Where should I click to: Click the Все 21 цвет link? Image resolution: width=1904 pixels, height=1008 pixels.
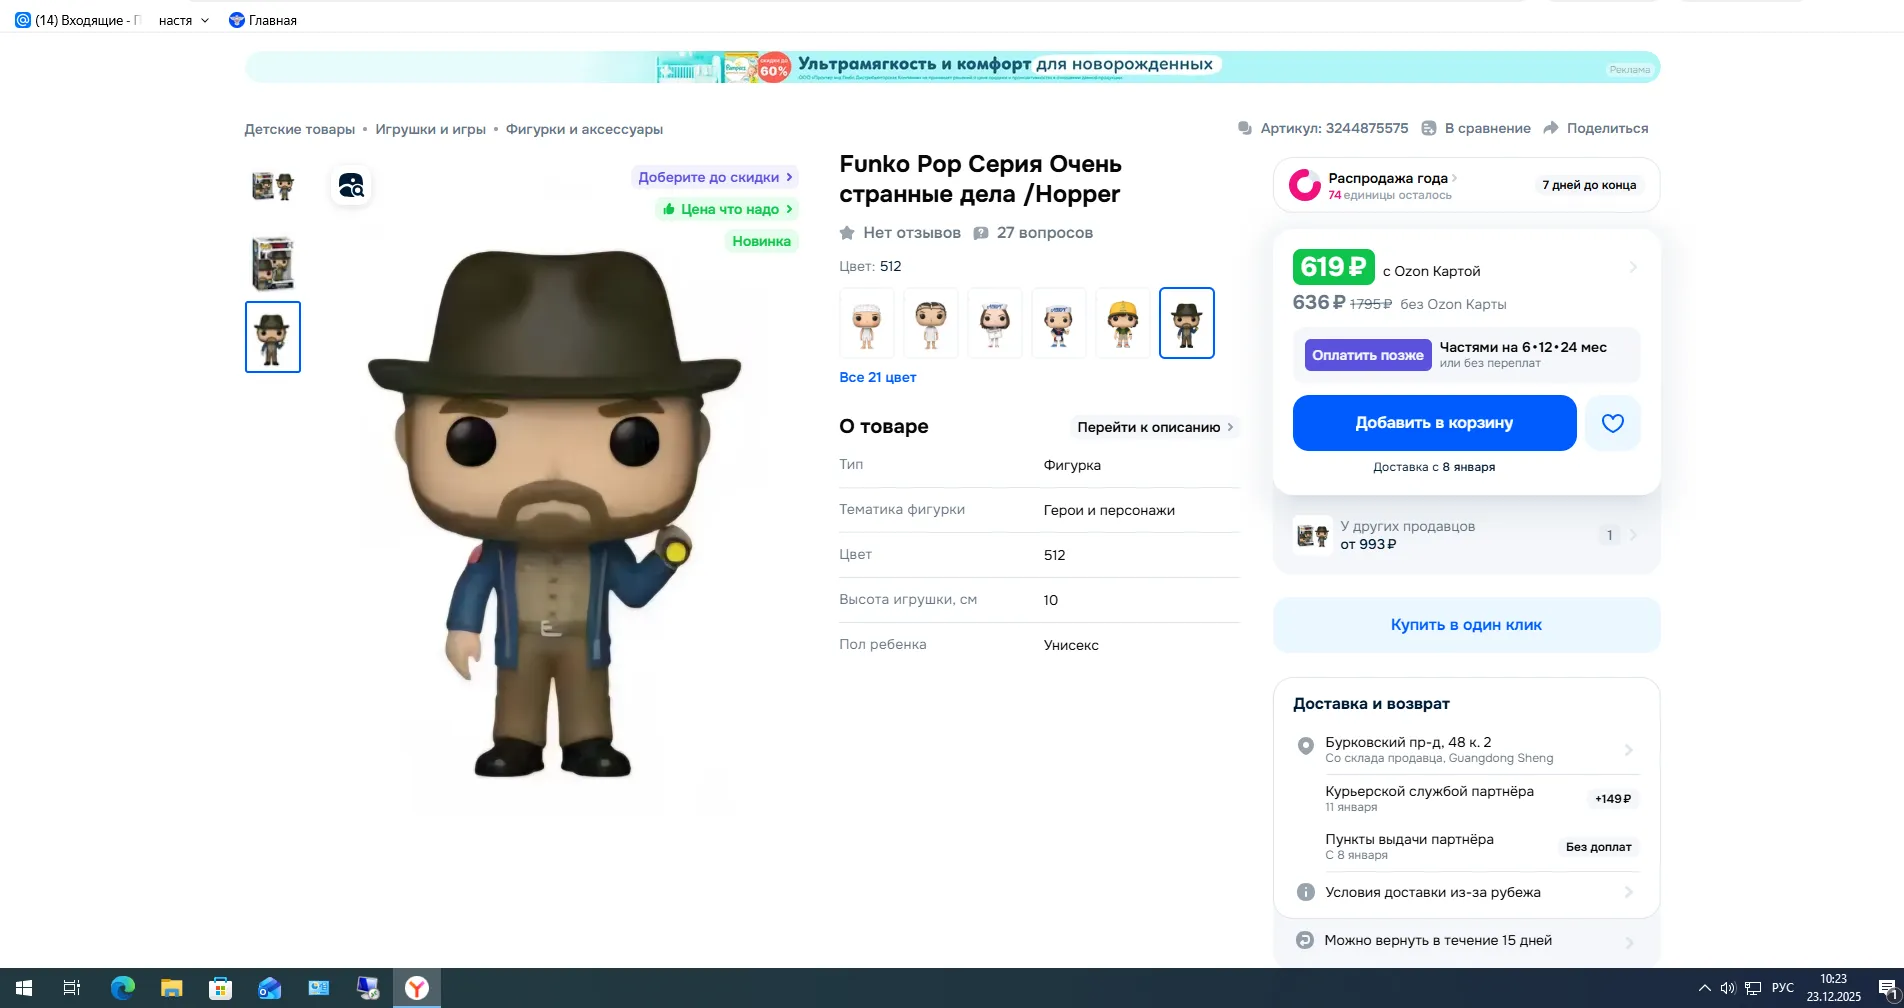click(877, 377)
